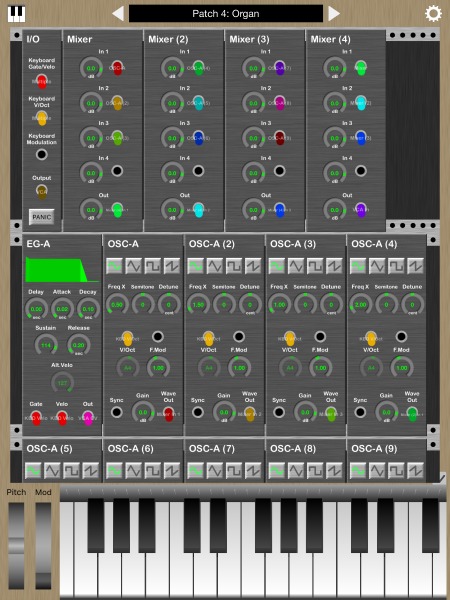The width and height of the screenshot is (450, 600).
Task: Select sine waveform on OSC-A
Action: 114,266
